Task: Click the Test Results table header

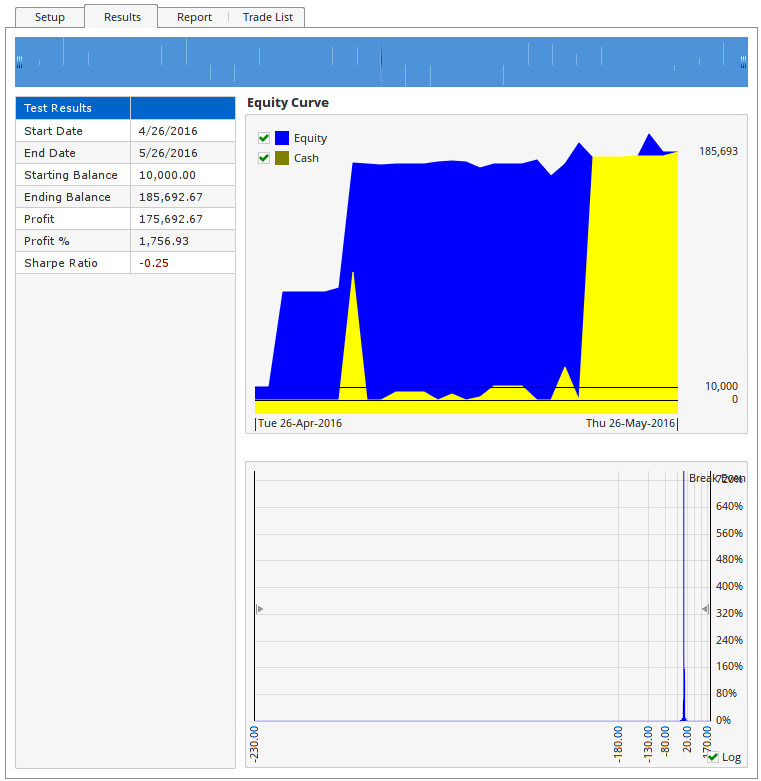Action: tap(73, 108)
